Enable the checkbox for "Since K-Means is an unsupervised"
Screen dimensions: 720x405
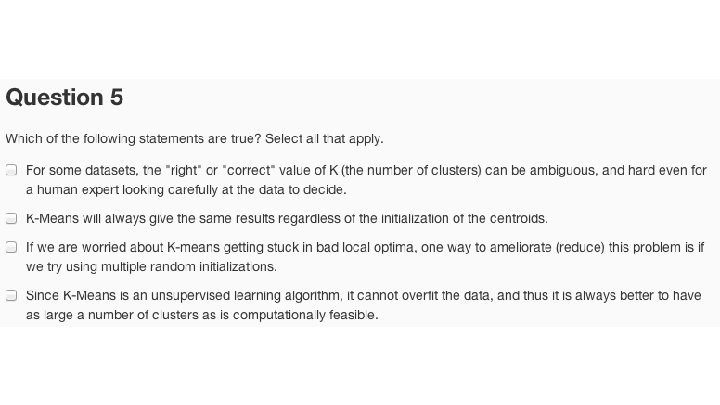tap(11, 296)
